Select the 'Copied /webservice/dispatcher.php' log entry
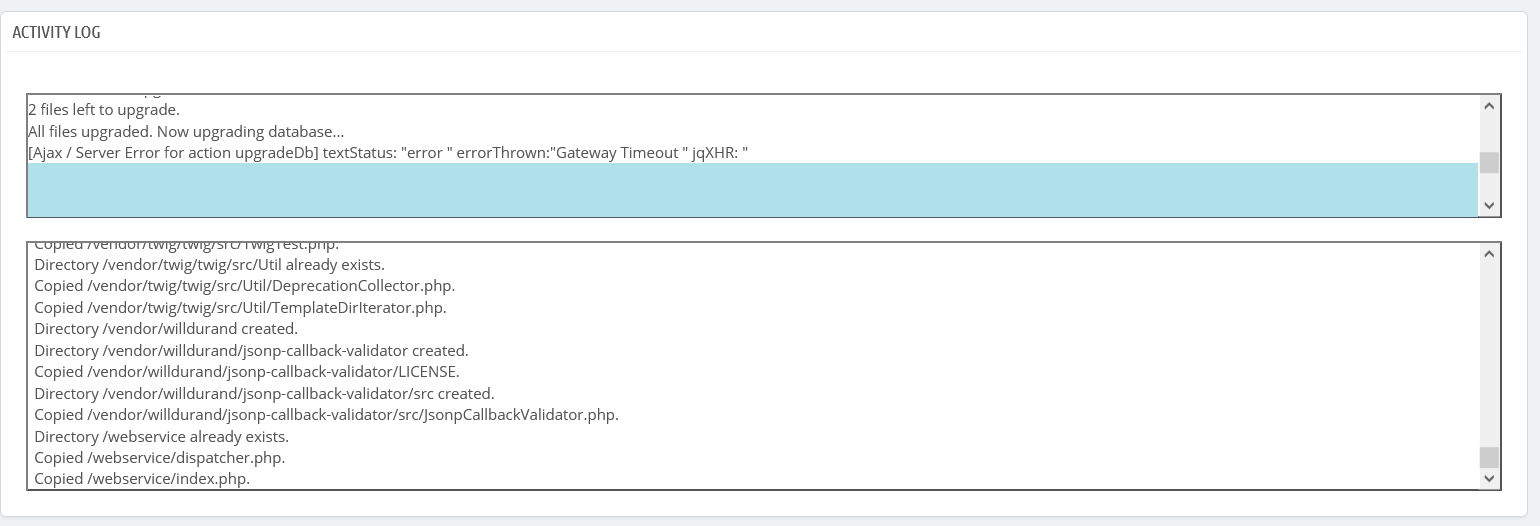This screenshot has height=526, width=1540. click(159, 458)
